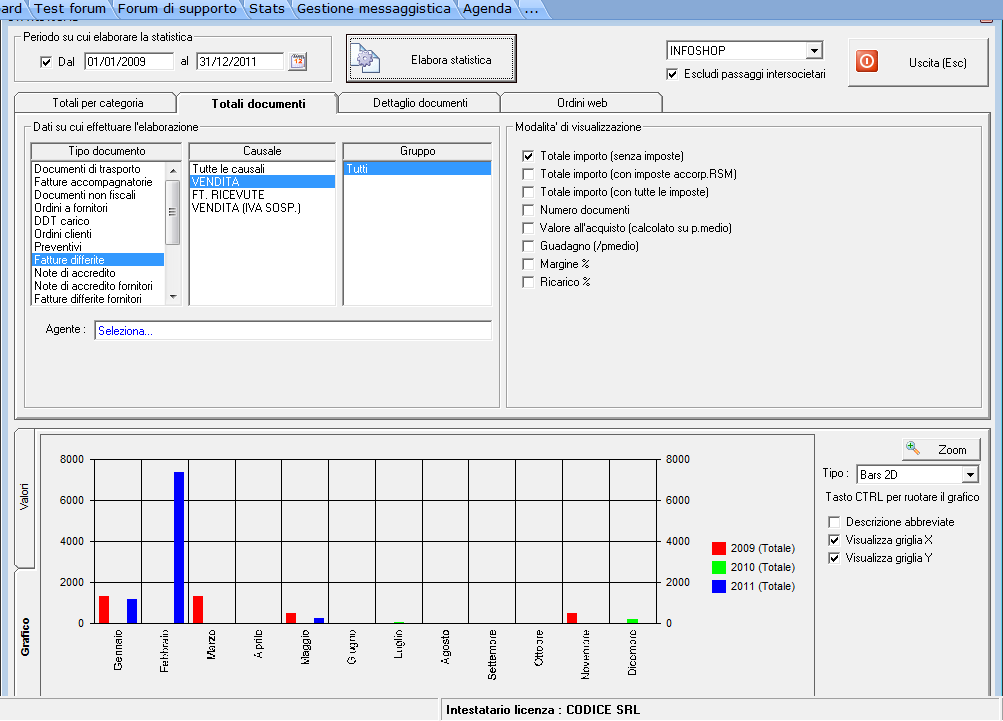Check Valore all'acquisto (calcolato su p.medio)
Image resolution: width=1003 pixels, height=721 pixels.
[528, 228]
